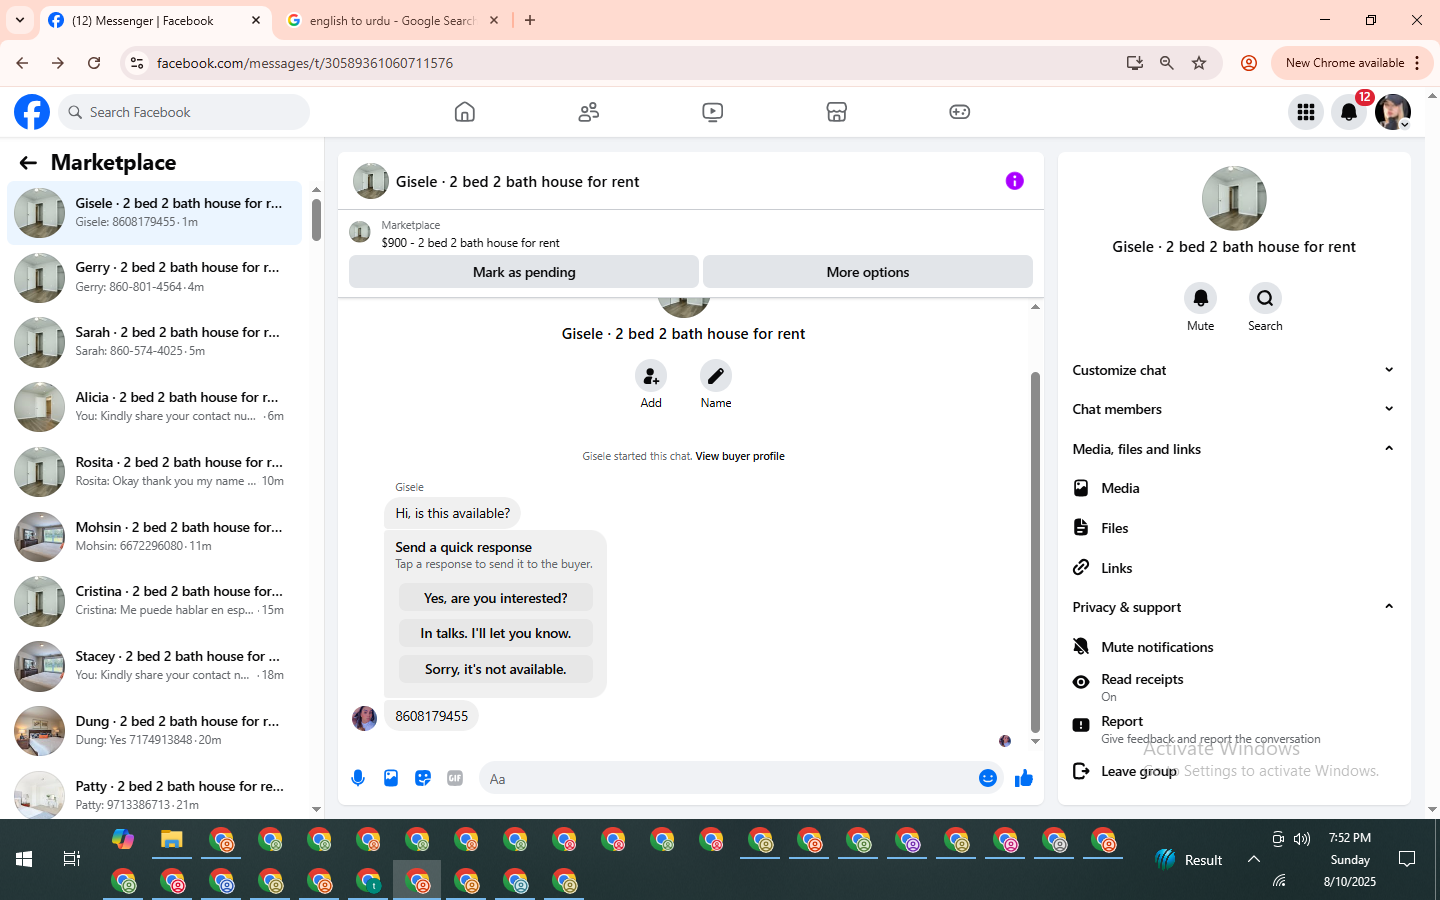Click Mark as pending button

(524, 272)
